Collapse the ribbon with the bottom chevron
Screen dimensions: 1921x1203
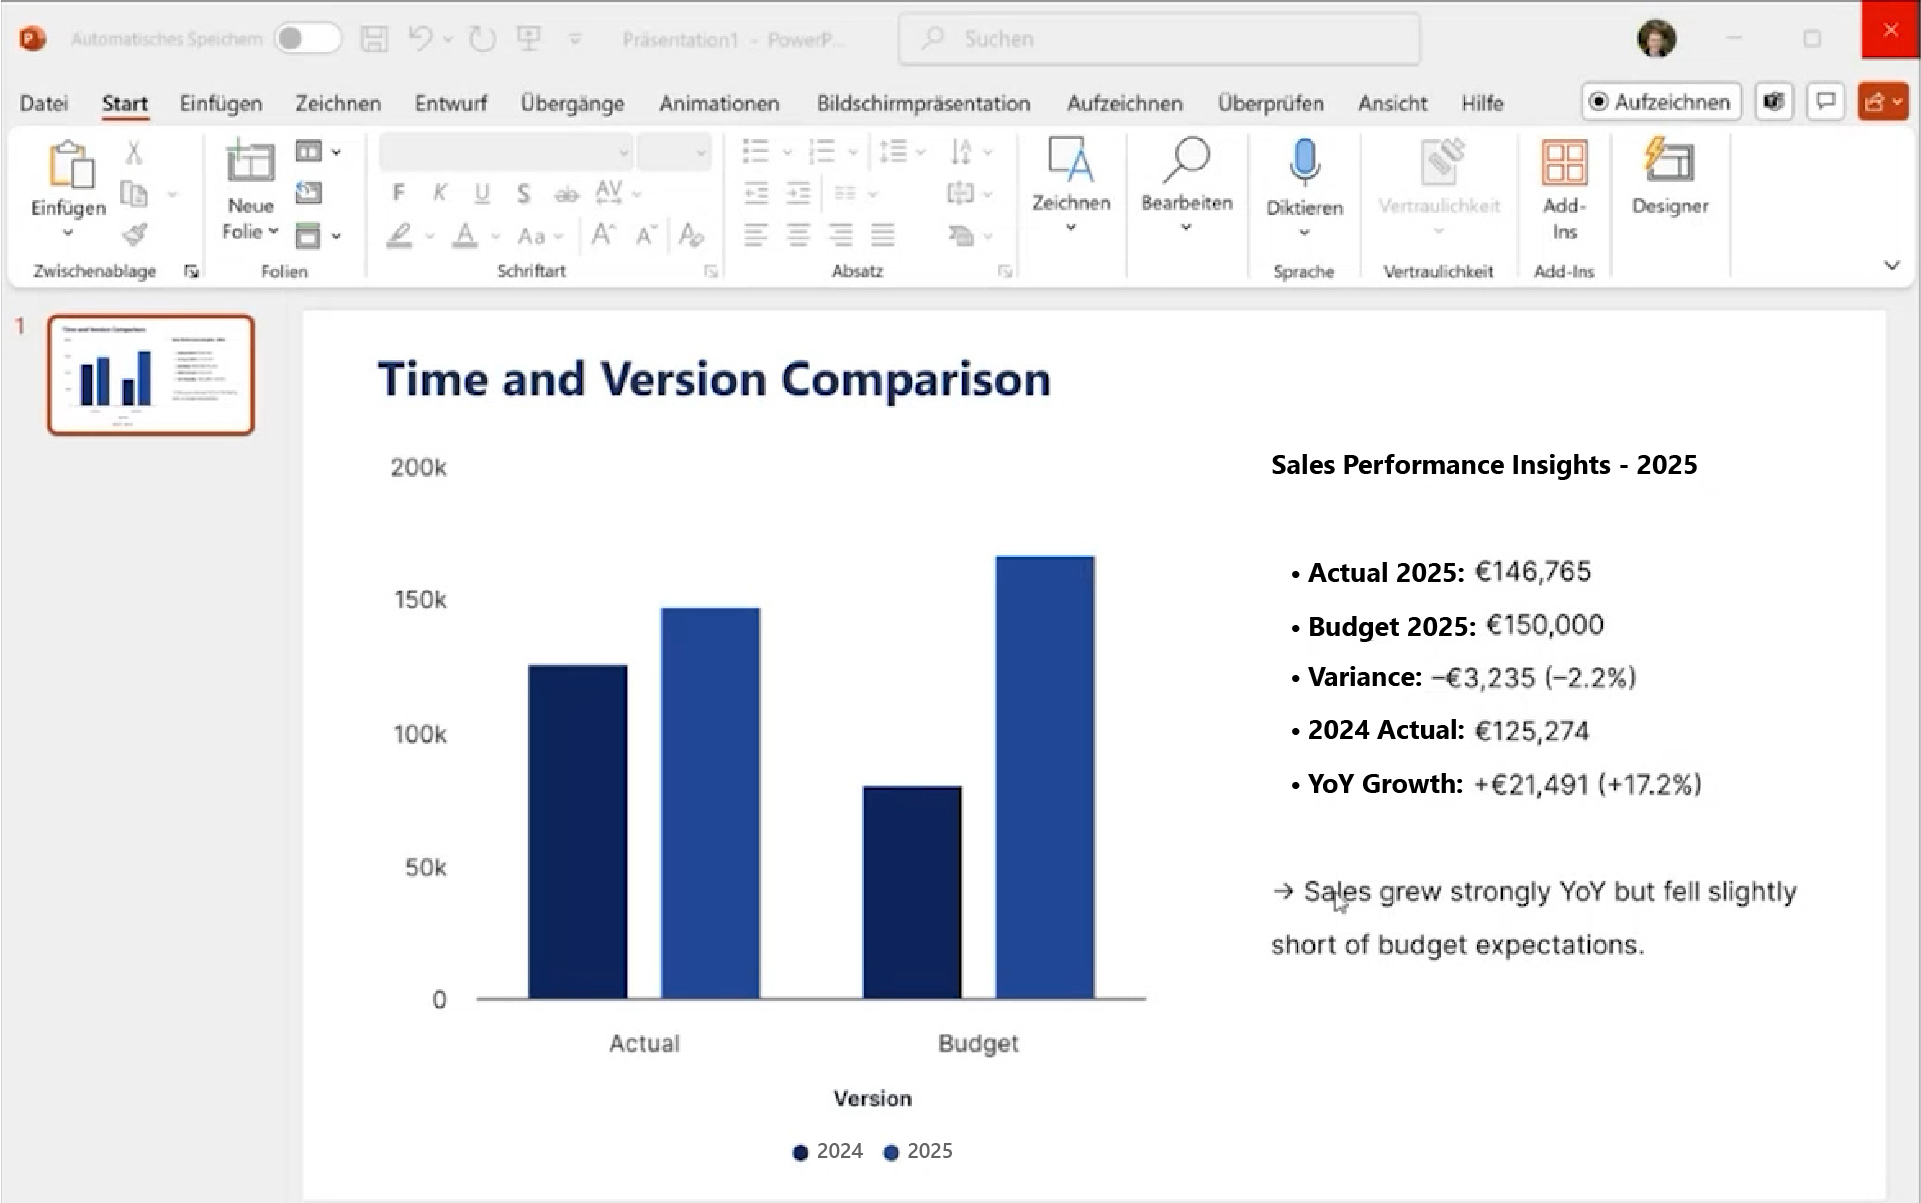coord(1892,265)
